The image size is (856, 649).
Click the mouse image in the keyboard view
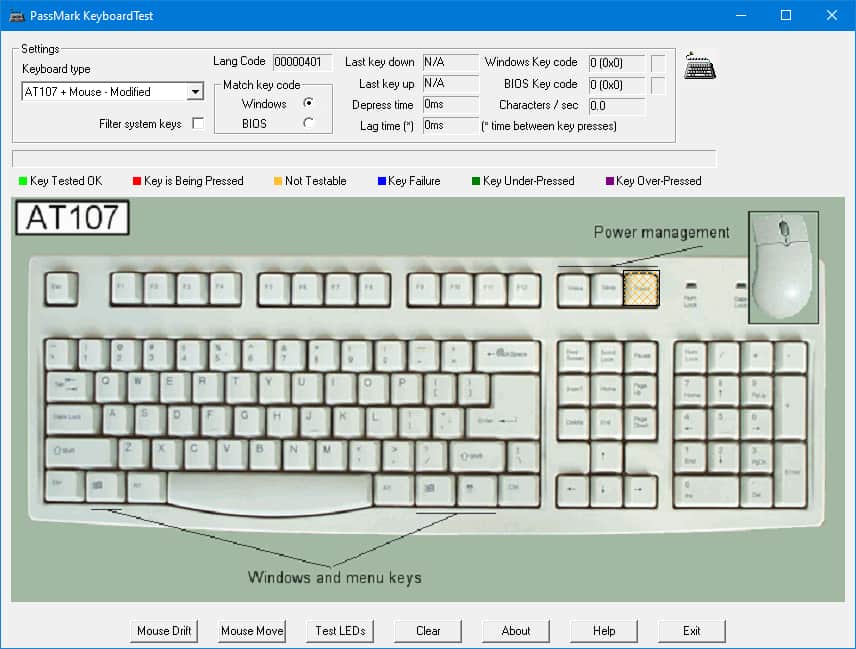pos(783,267)
